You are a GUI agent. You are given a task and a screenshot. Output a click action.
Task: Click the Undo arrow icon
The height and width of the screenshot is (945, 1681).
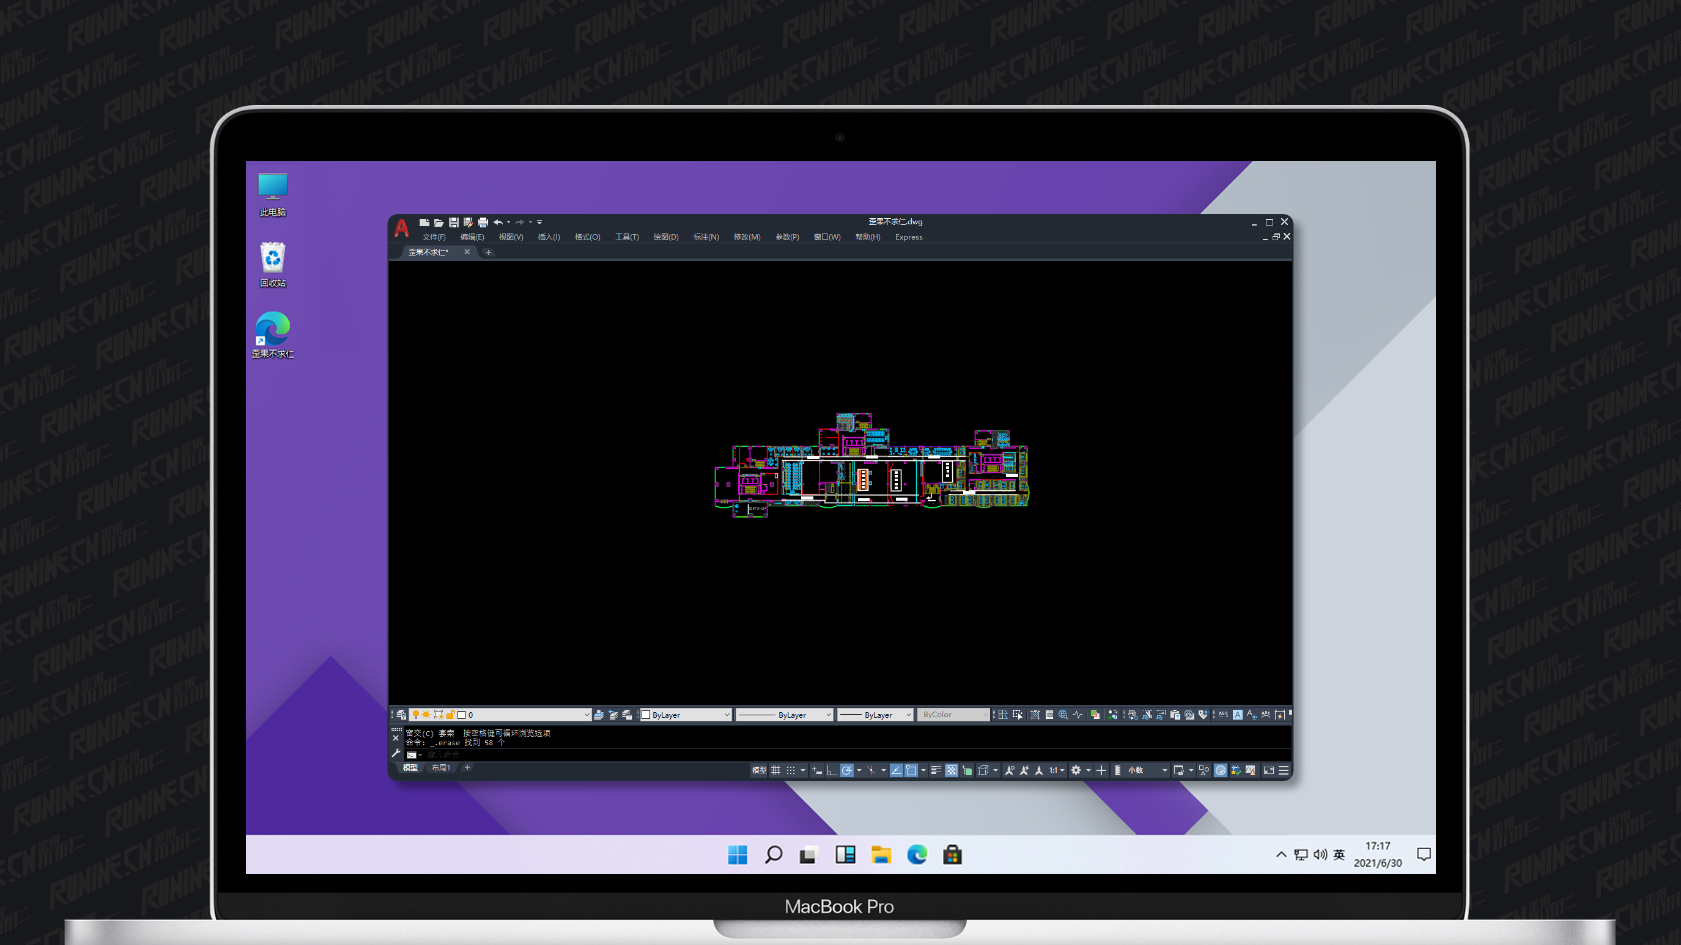pyautogui.click(x=497, y=222)
